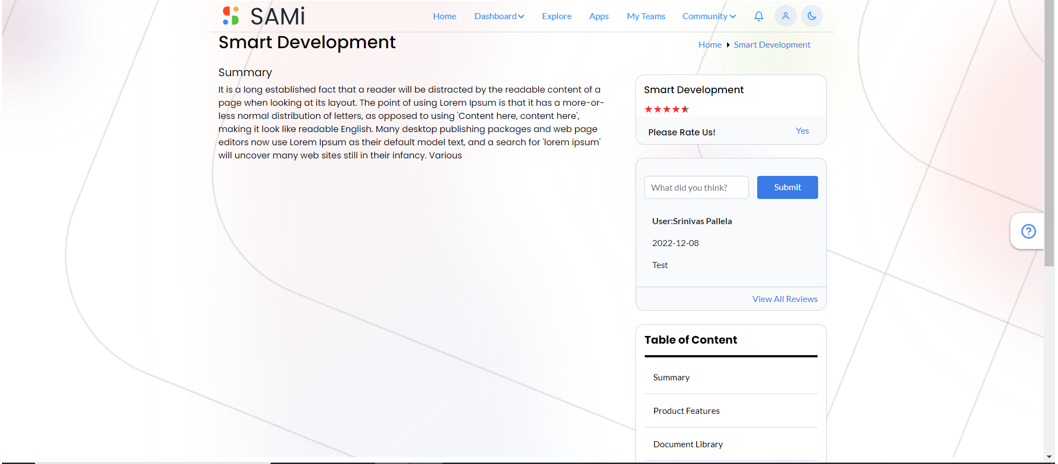Screen dimensions: 1058x464
Task: Expand the Community dropdown menu
Action: [x=709, y=16]
